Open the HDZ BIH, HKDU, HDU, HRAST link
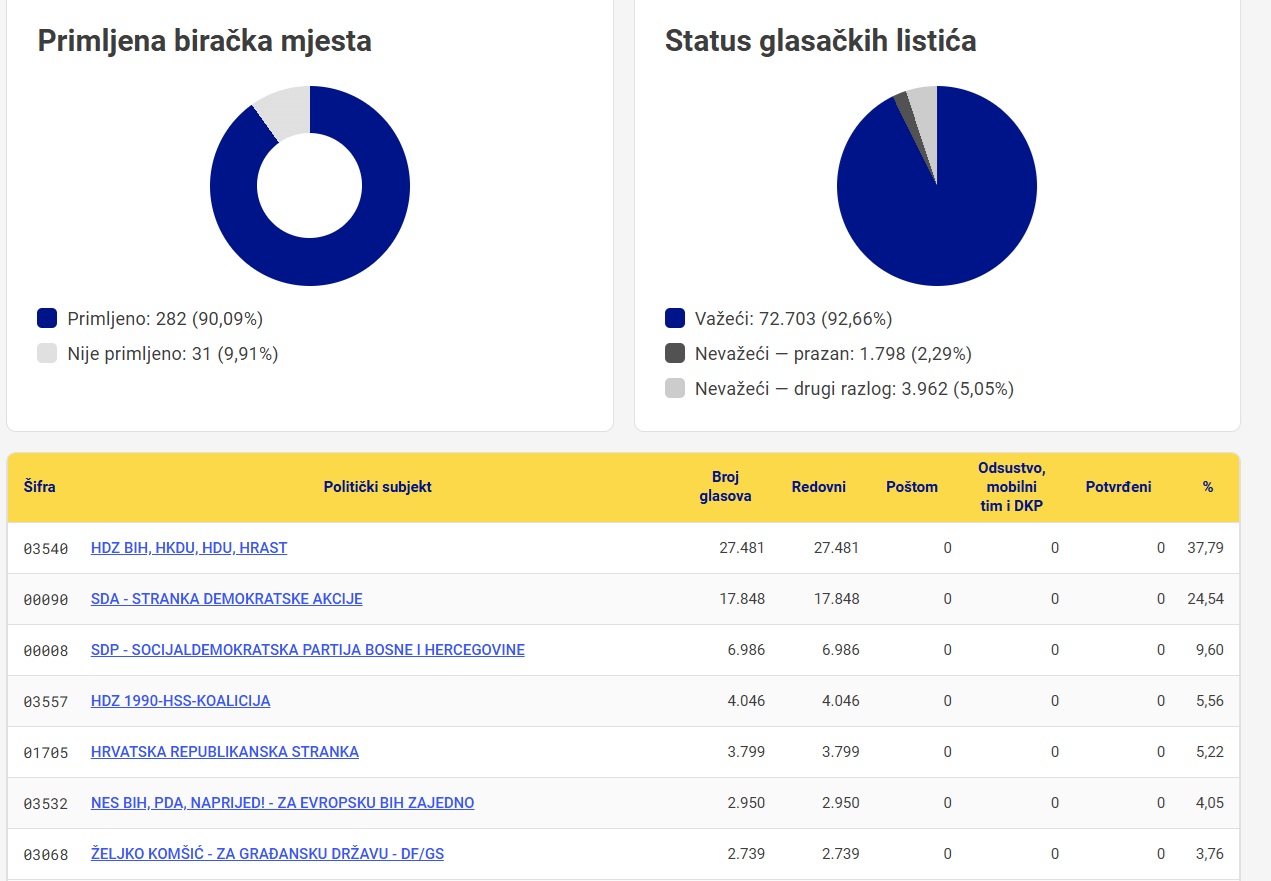The image size is (1271, 881). pos(189,548)
